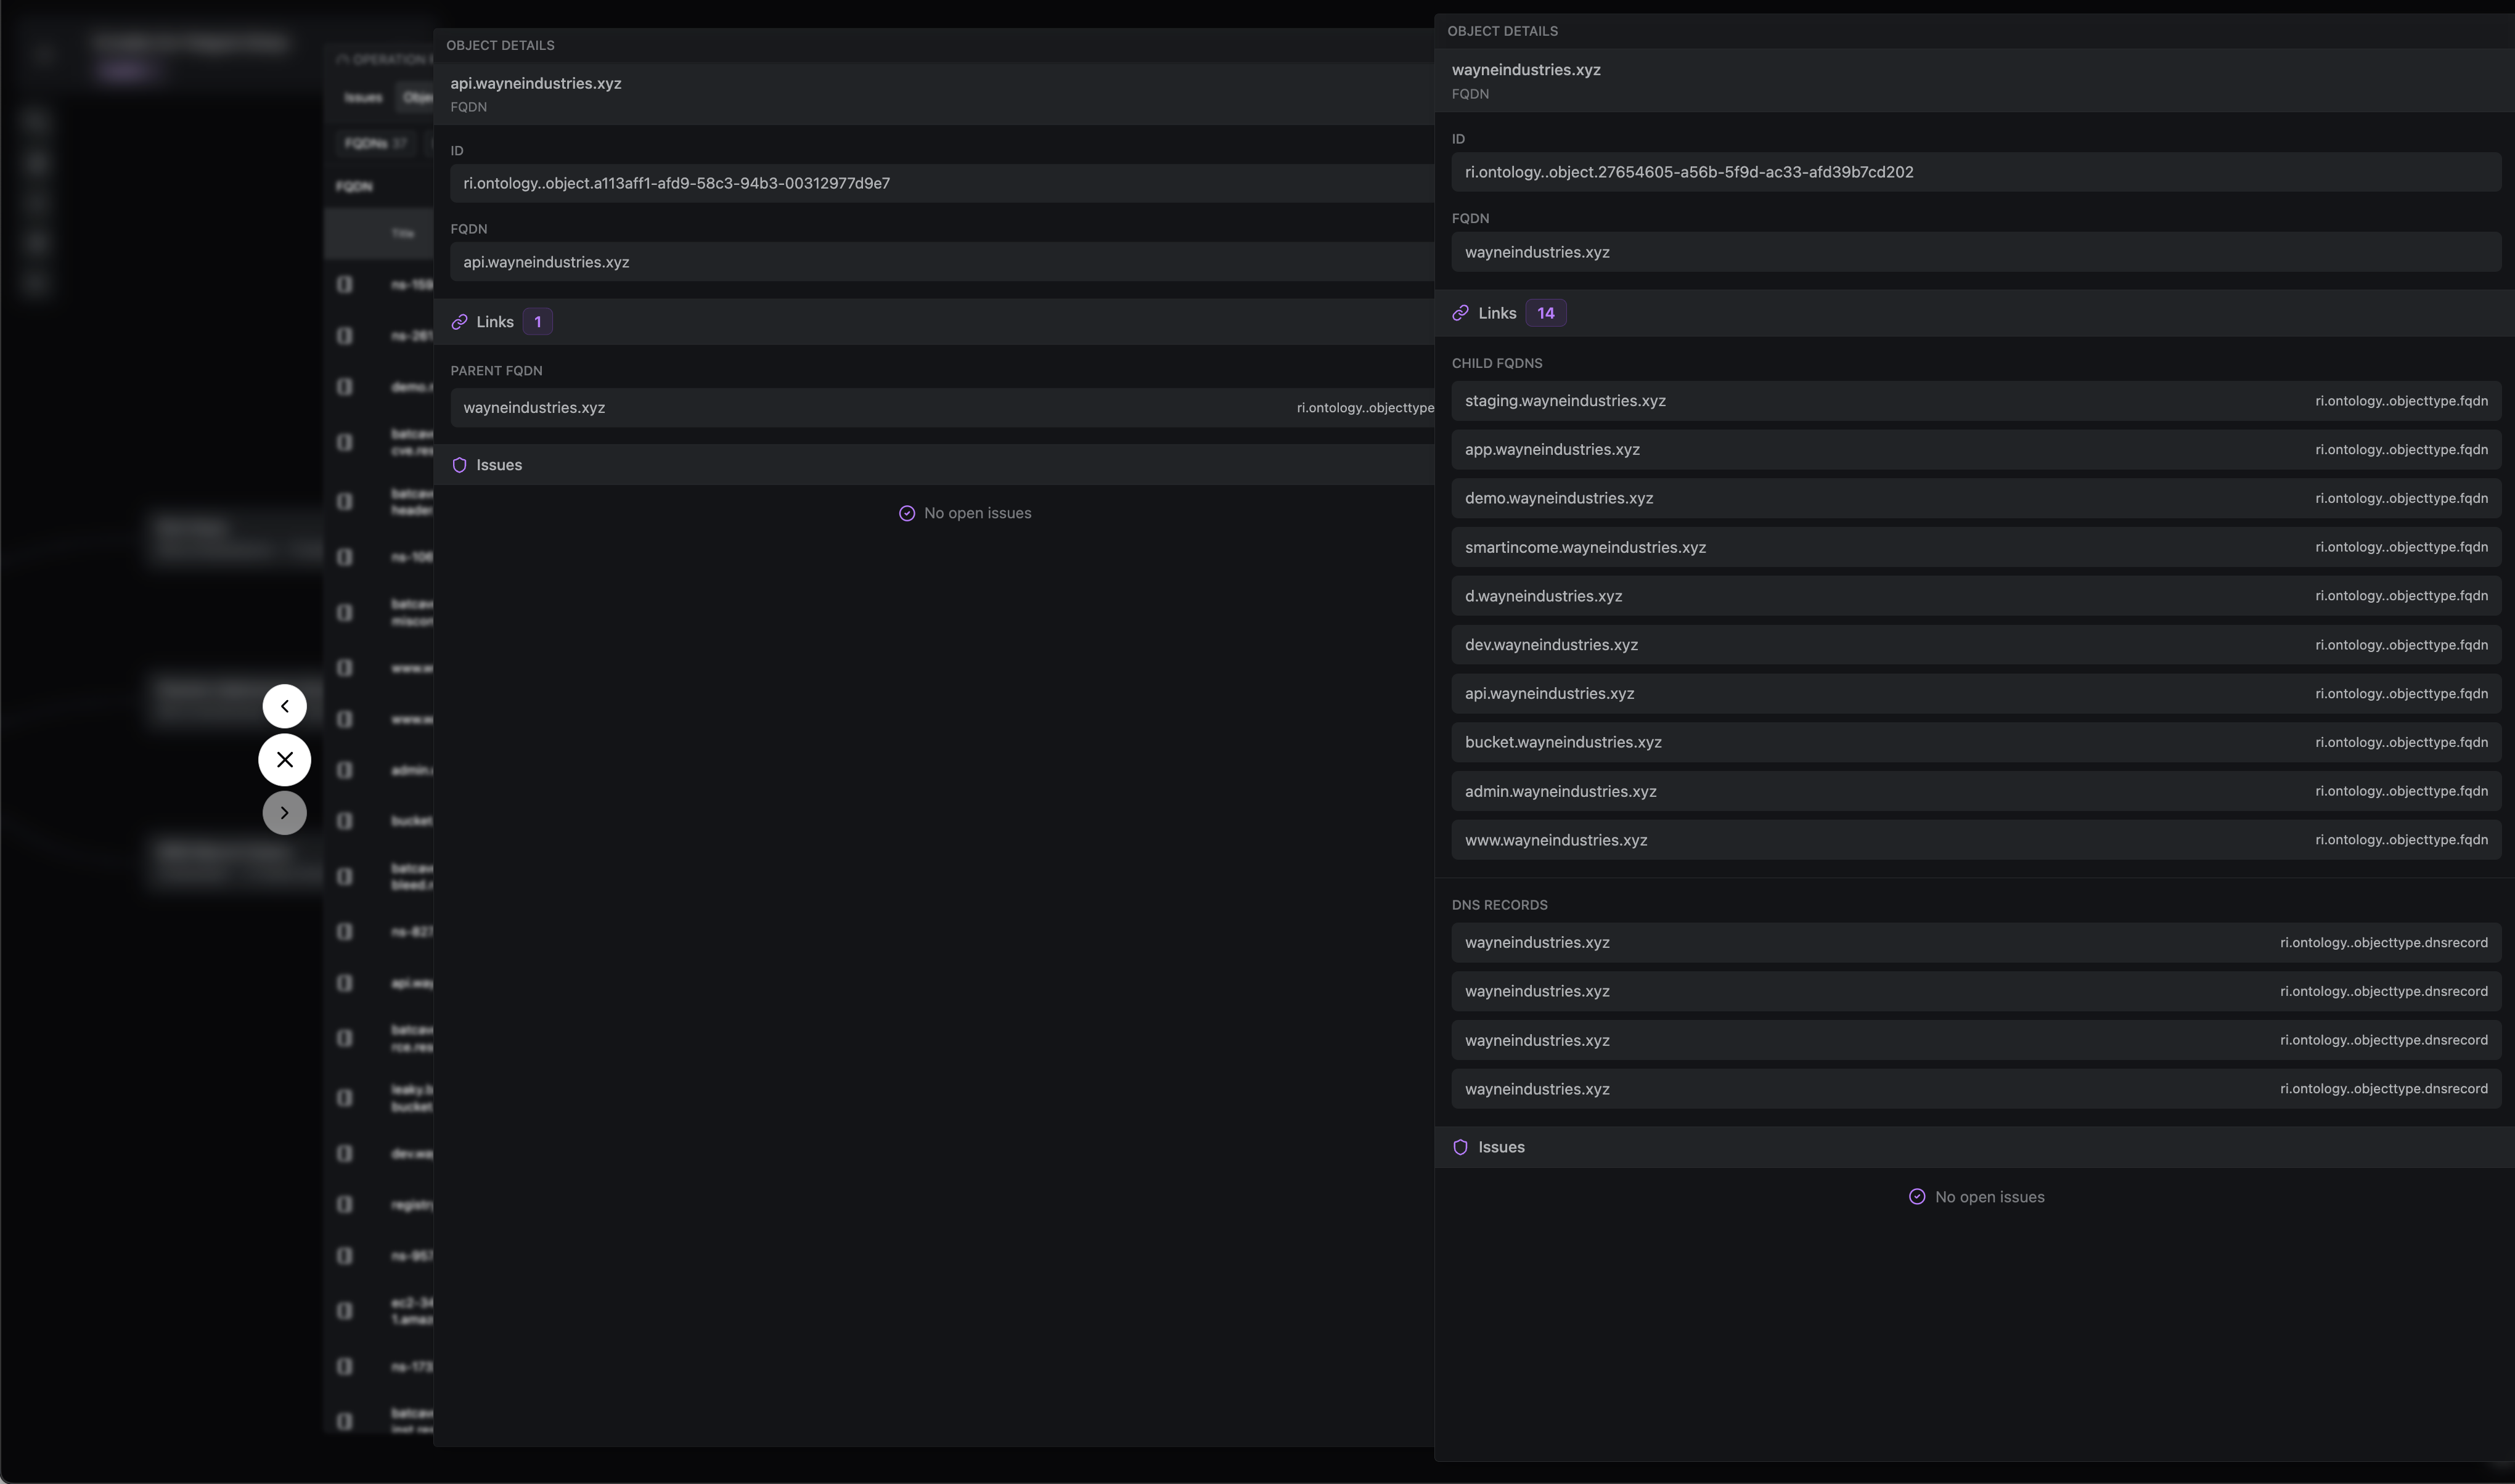Click link icon beside Links 1
The width and height of the screenshot is (2515, 1484).
tap(459, 322)
